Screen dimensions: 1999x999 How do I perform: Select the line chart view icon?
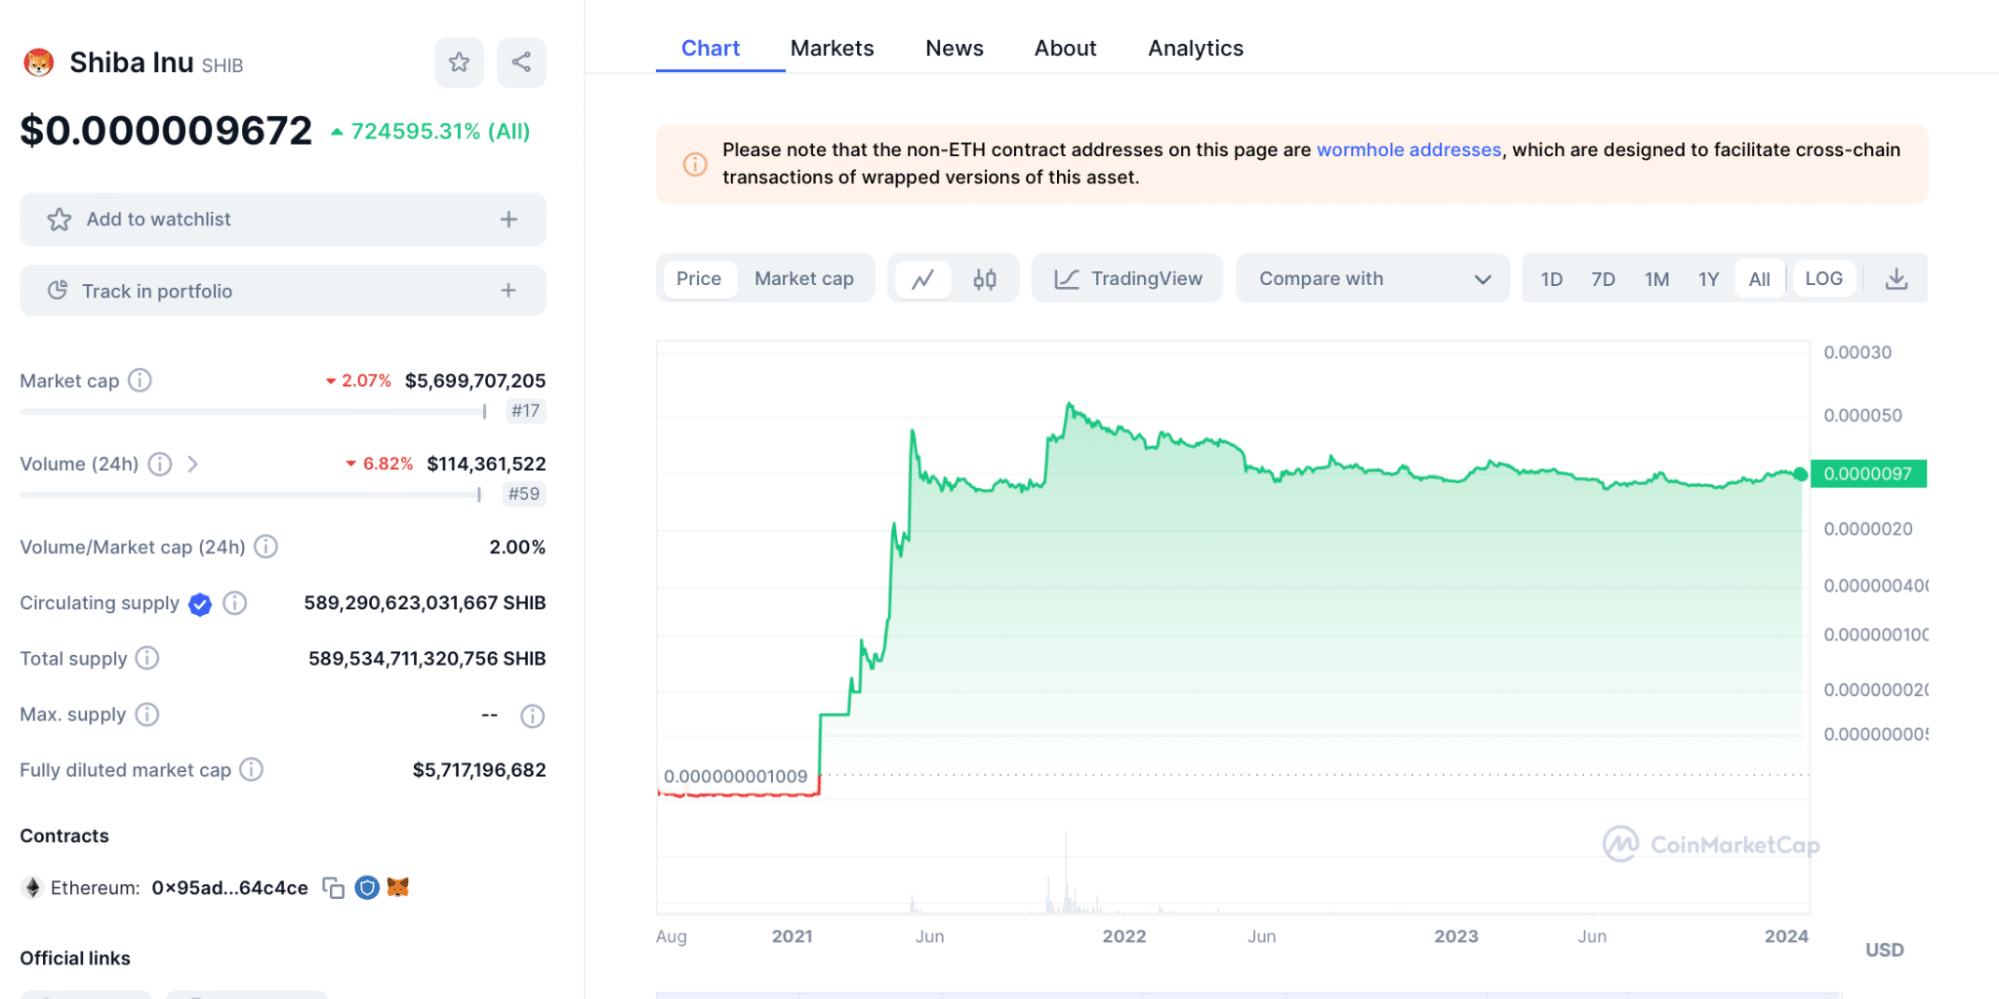click(922, 279)
